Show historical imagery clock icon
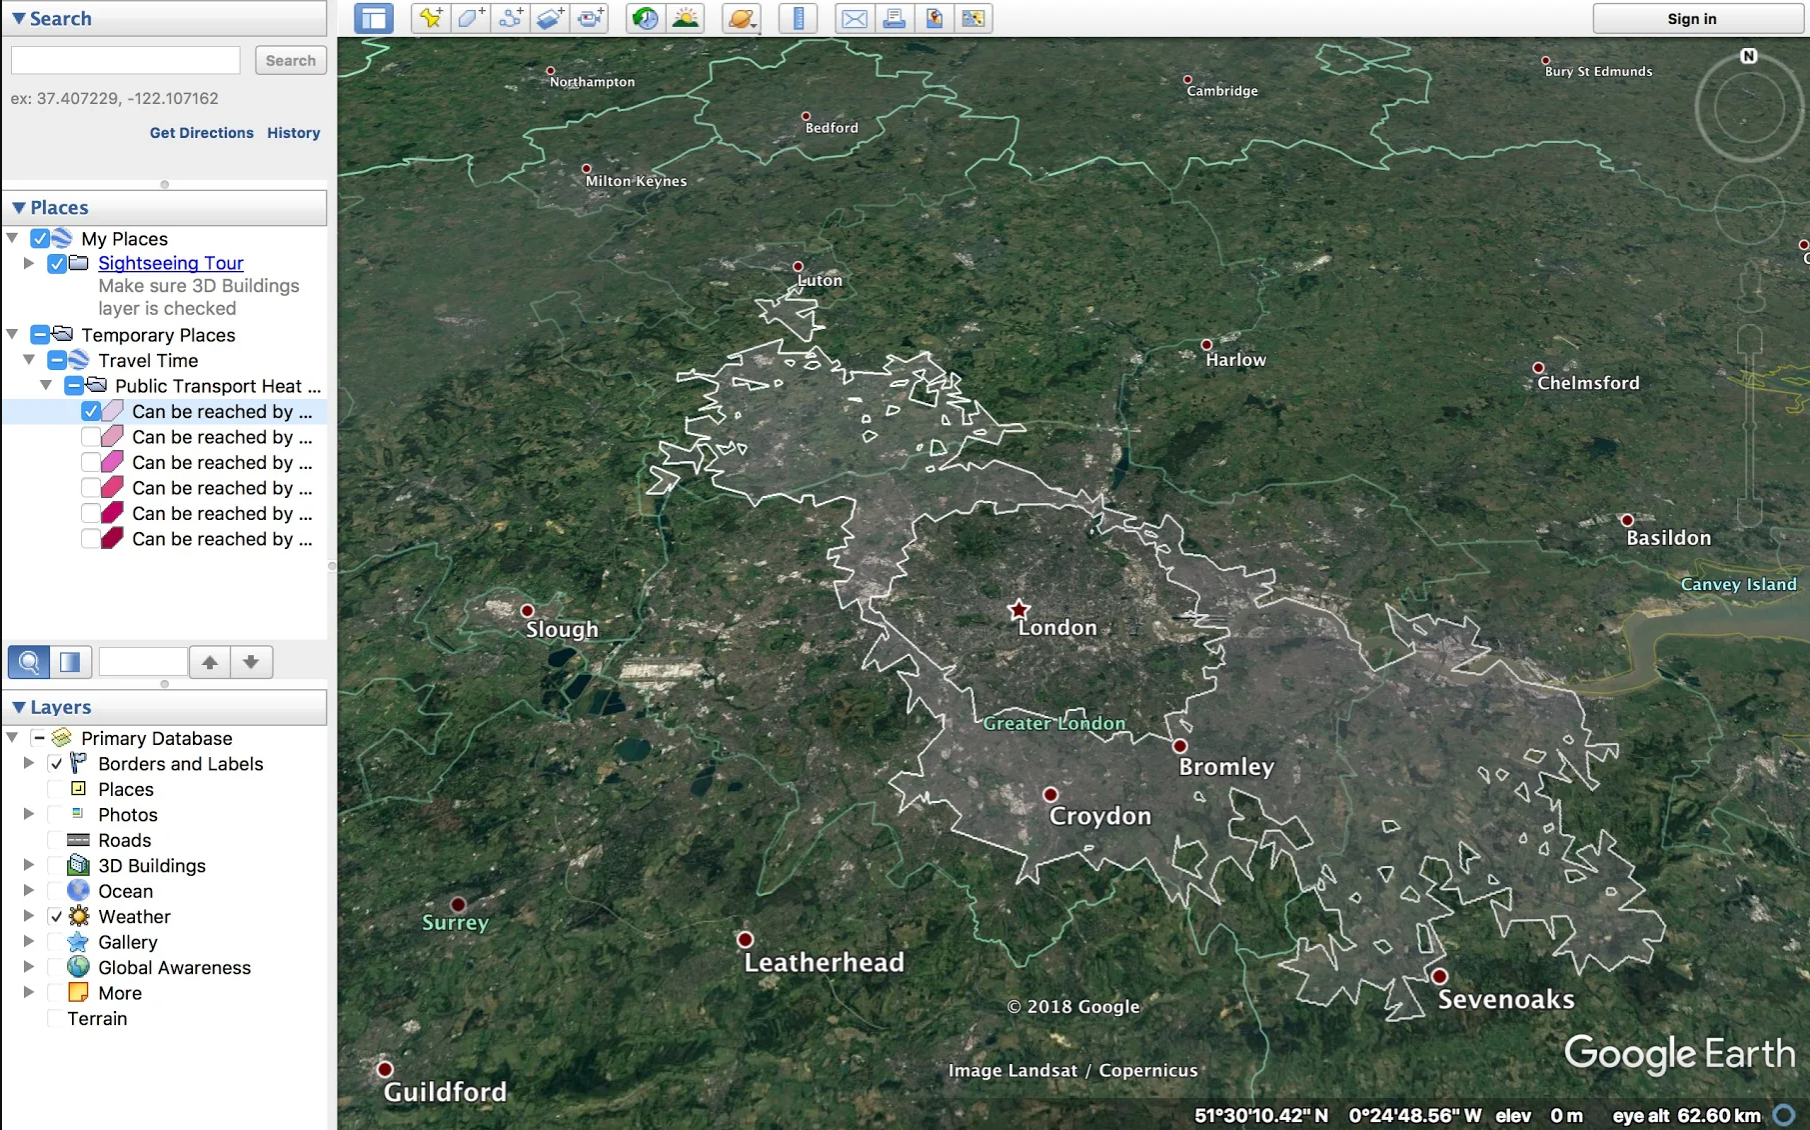1810x1130 pixels. pos(646,18)
